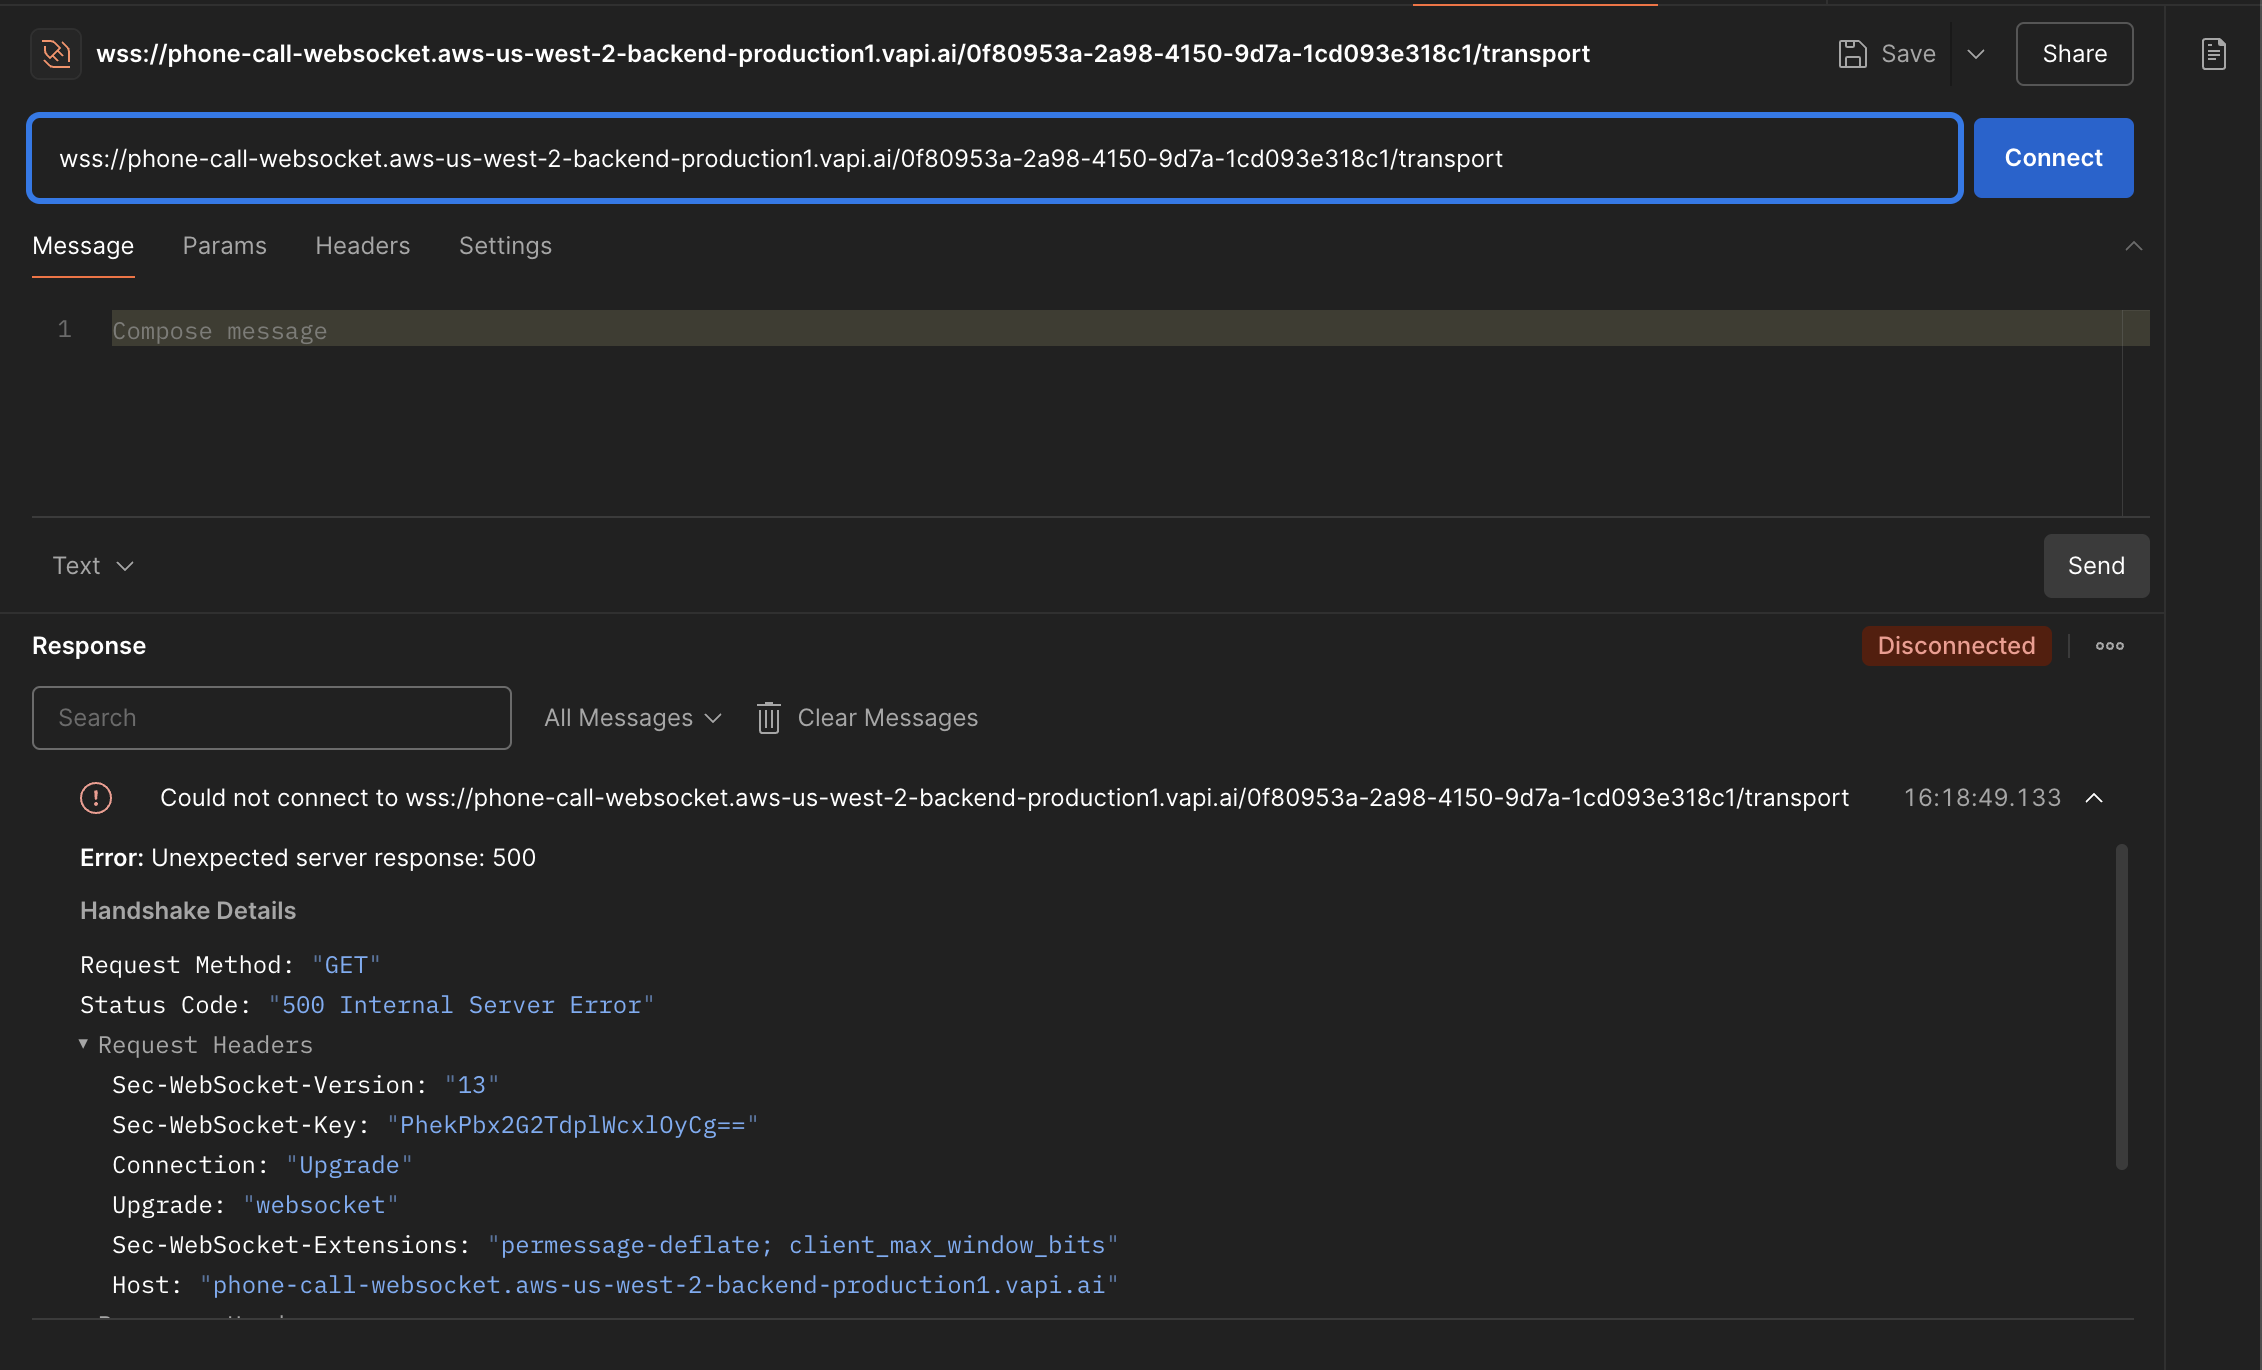The width and height of the screenshot is (2262, 1370).
Task: Switch to the Headers tab
Action: 362,246
